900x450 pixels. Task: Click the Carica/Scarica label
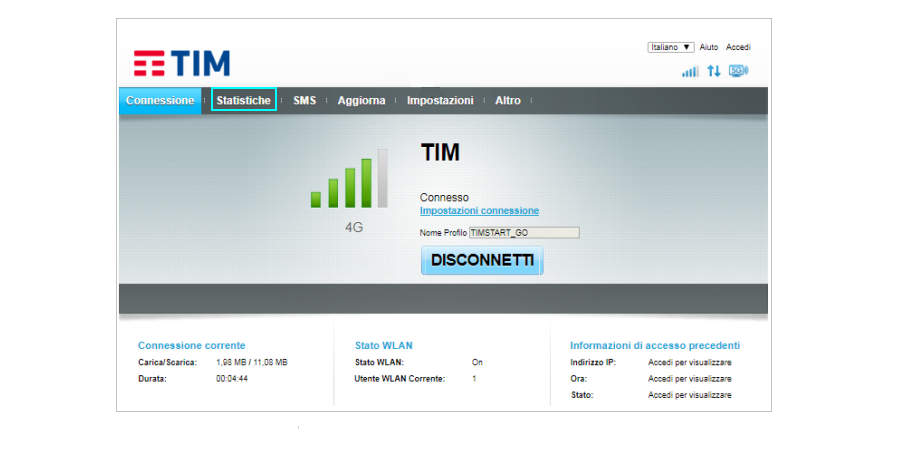coord(168,363)
